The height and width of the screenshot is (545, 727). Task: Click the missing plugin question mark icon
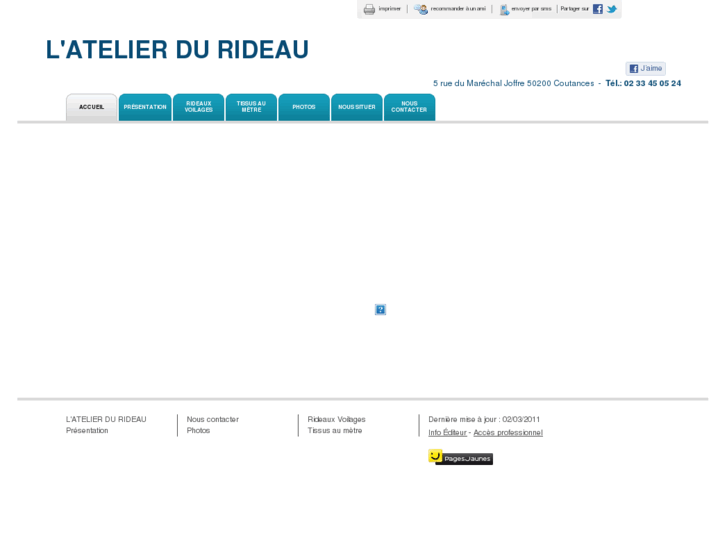pos(380,309)
